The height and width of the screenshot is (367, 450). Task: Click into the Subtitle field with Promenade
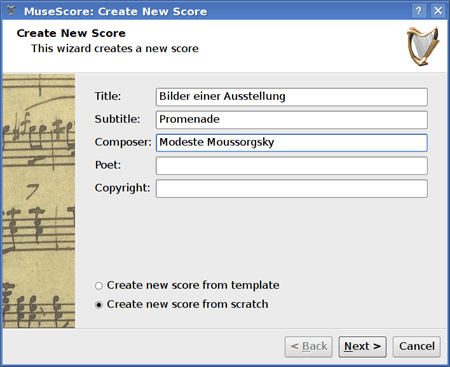292,120
